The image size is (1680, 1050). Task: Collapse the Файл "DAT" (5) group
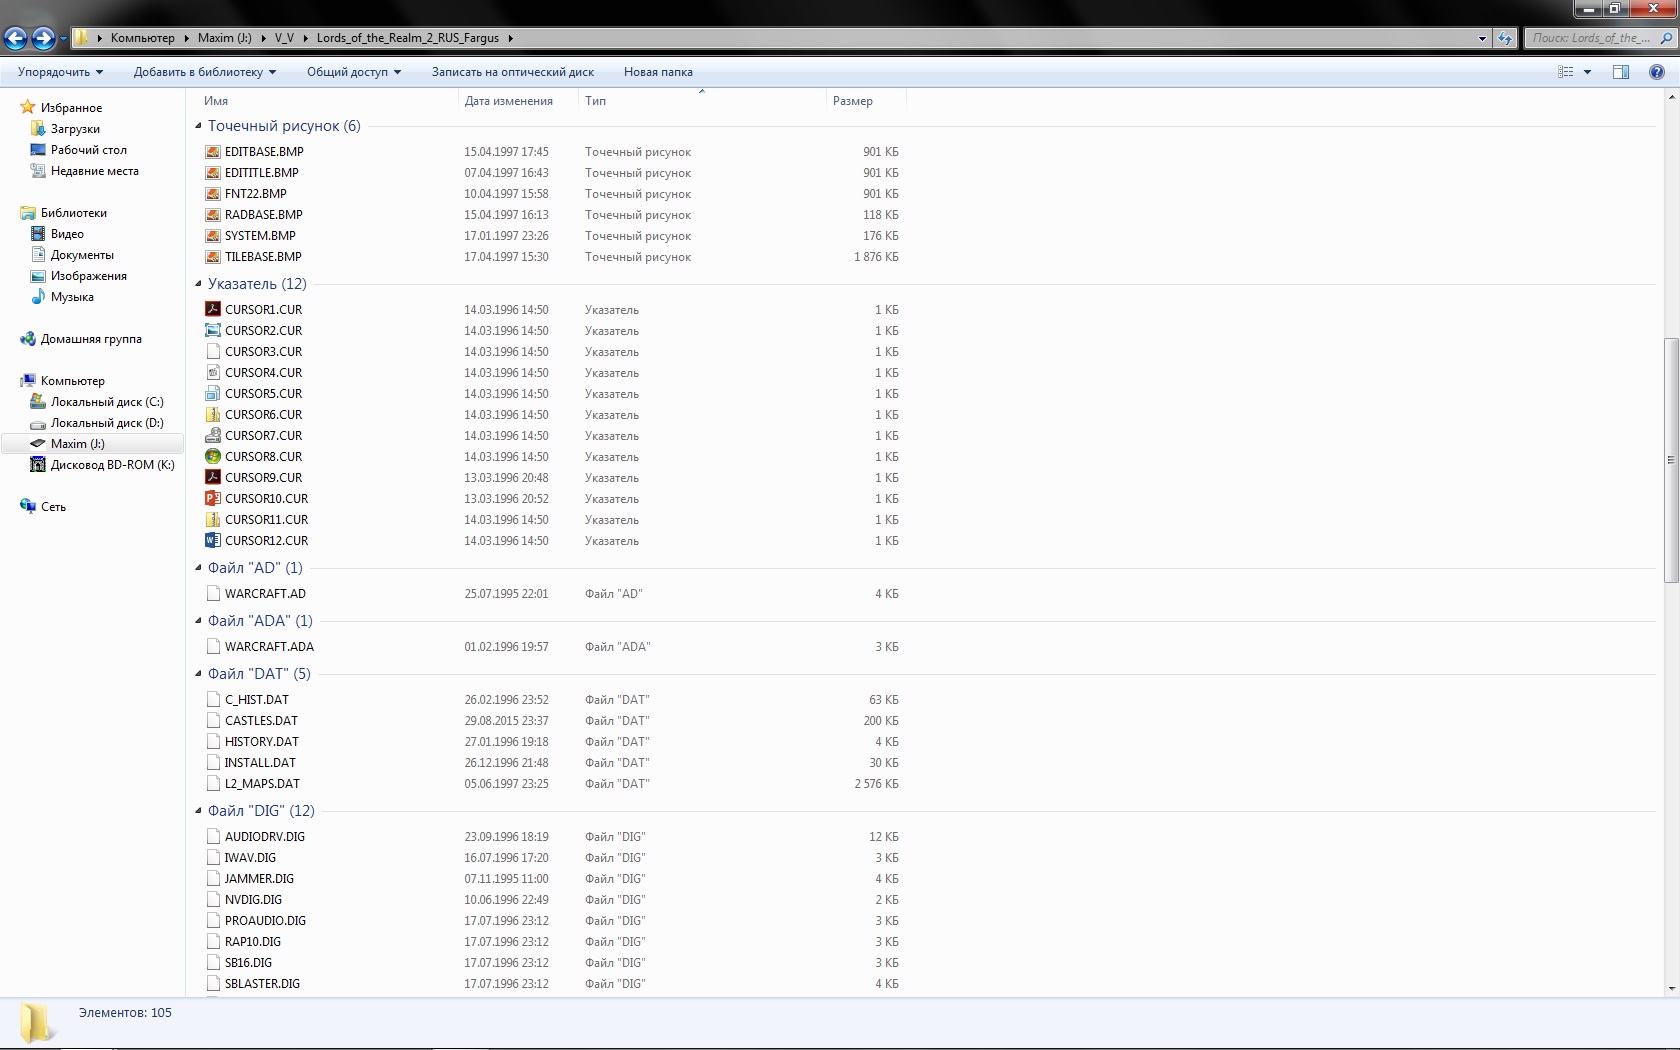tap(198, 674)
